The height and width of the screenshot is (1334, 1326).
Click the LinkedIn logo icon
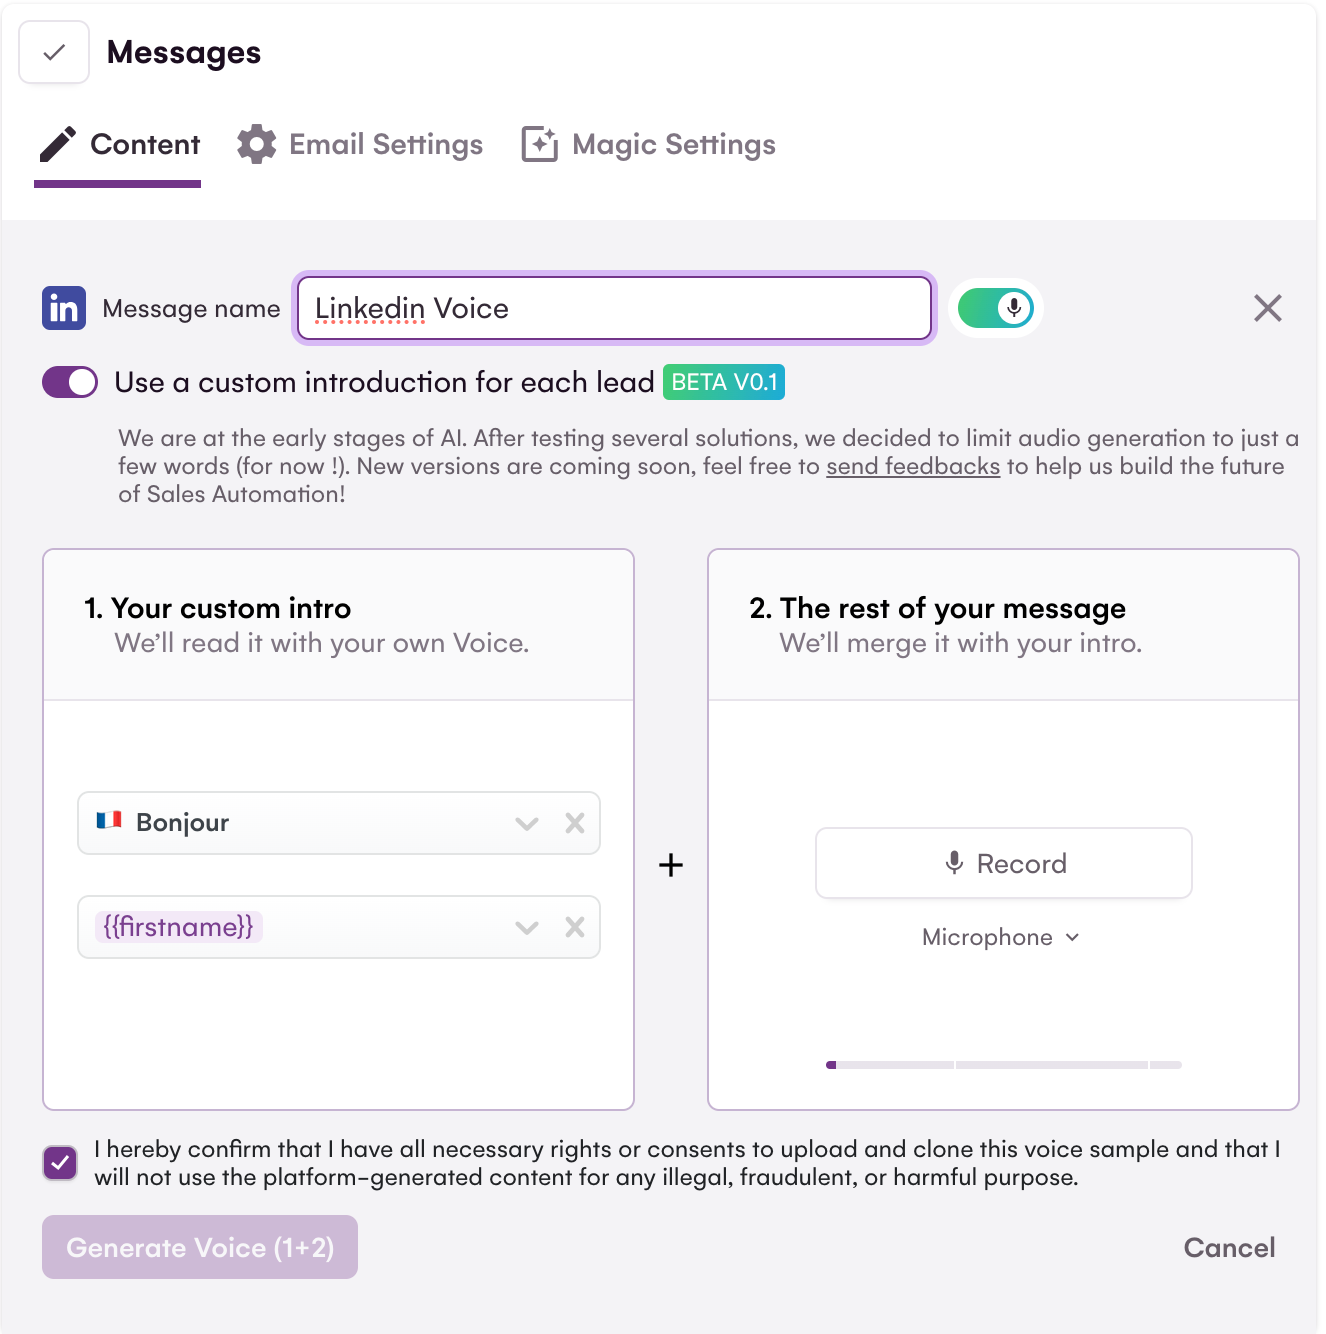coord(64,308)
